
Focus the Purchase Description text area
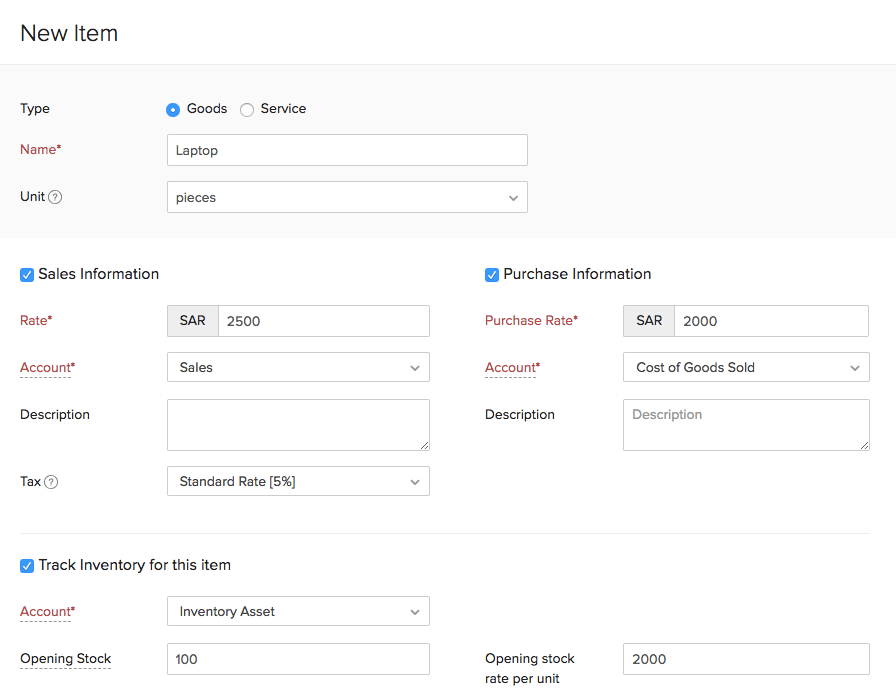coord(745,424)
